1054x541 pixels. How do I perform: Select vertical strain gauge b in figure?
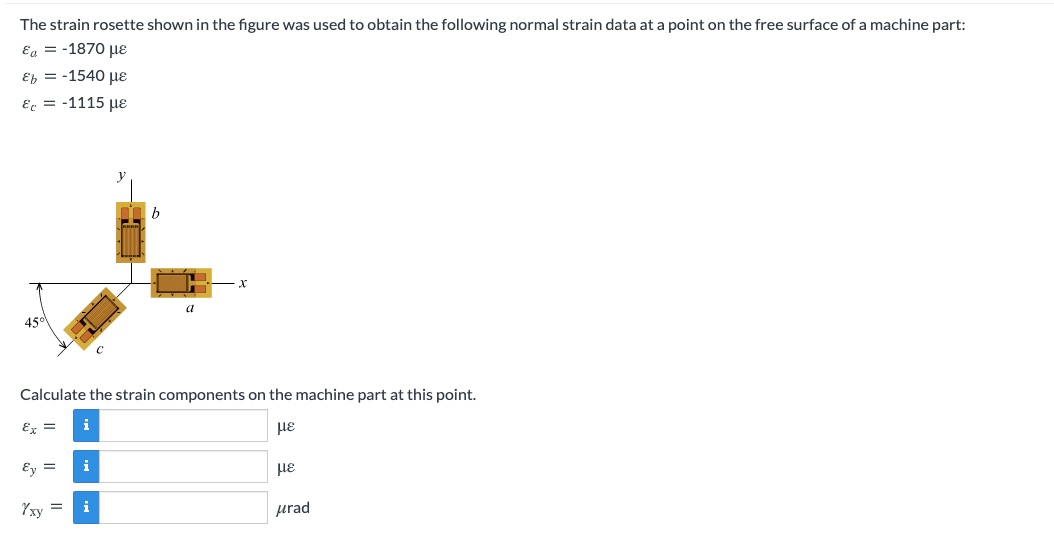click(130, 233)
